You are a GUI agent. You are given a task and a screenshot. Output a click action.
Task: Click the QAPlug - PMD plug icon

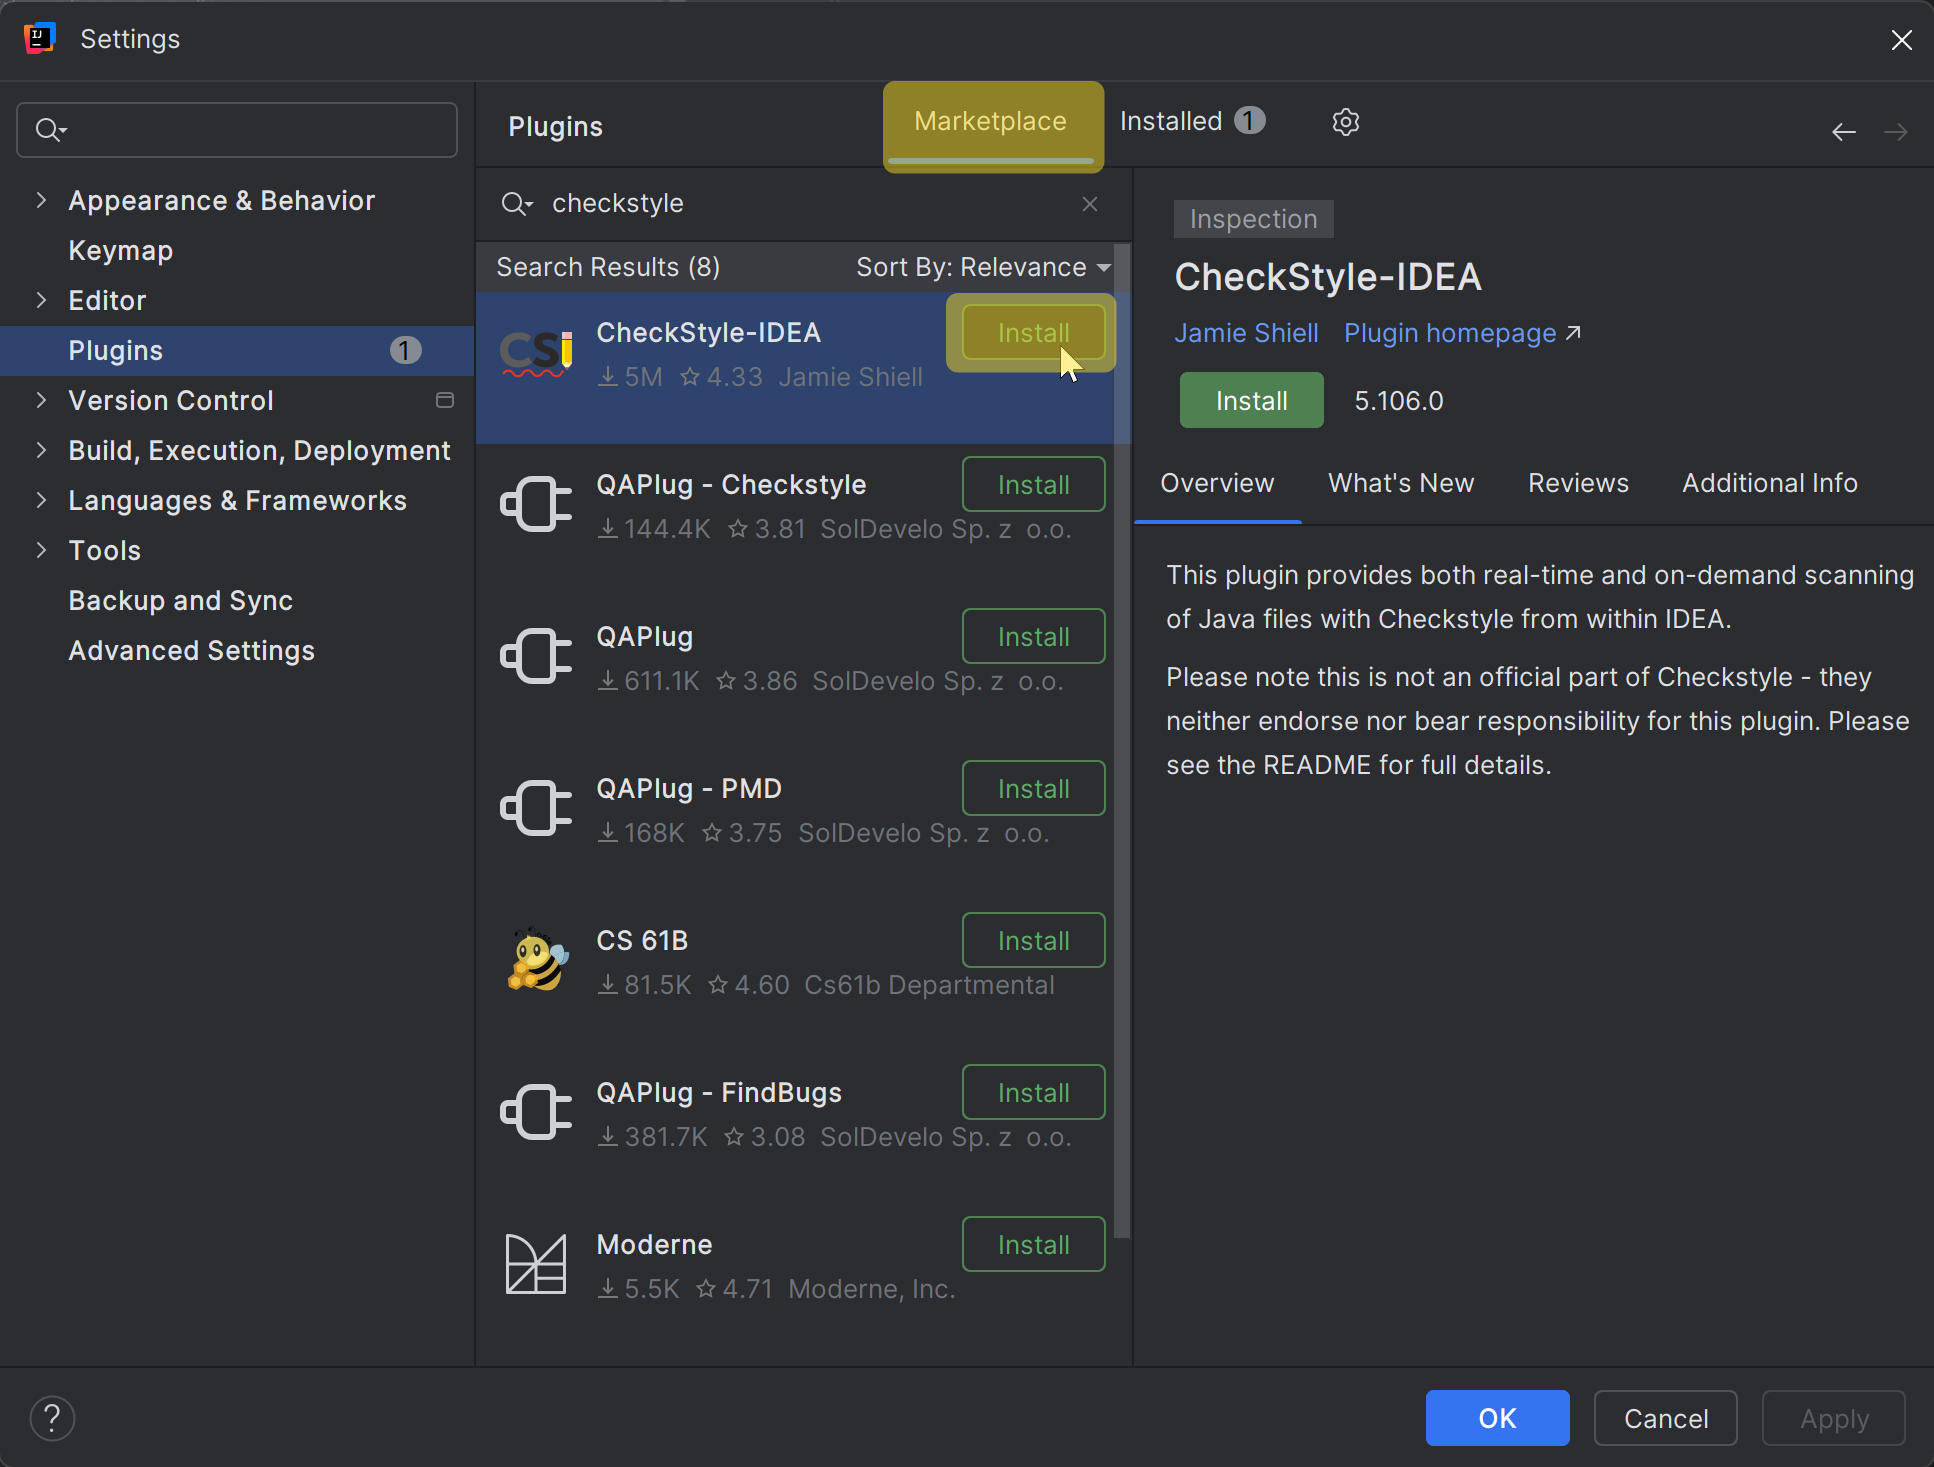pos(536,808)
